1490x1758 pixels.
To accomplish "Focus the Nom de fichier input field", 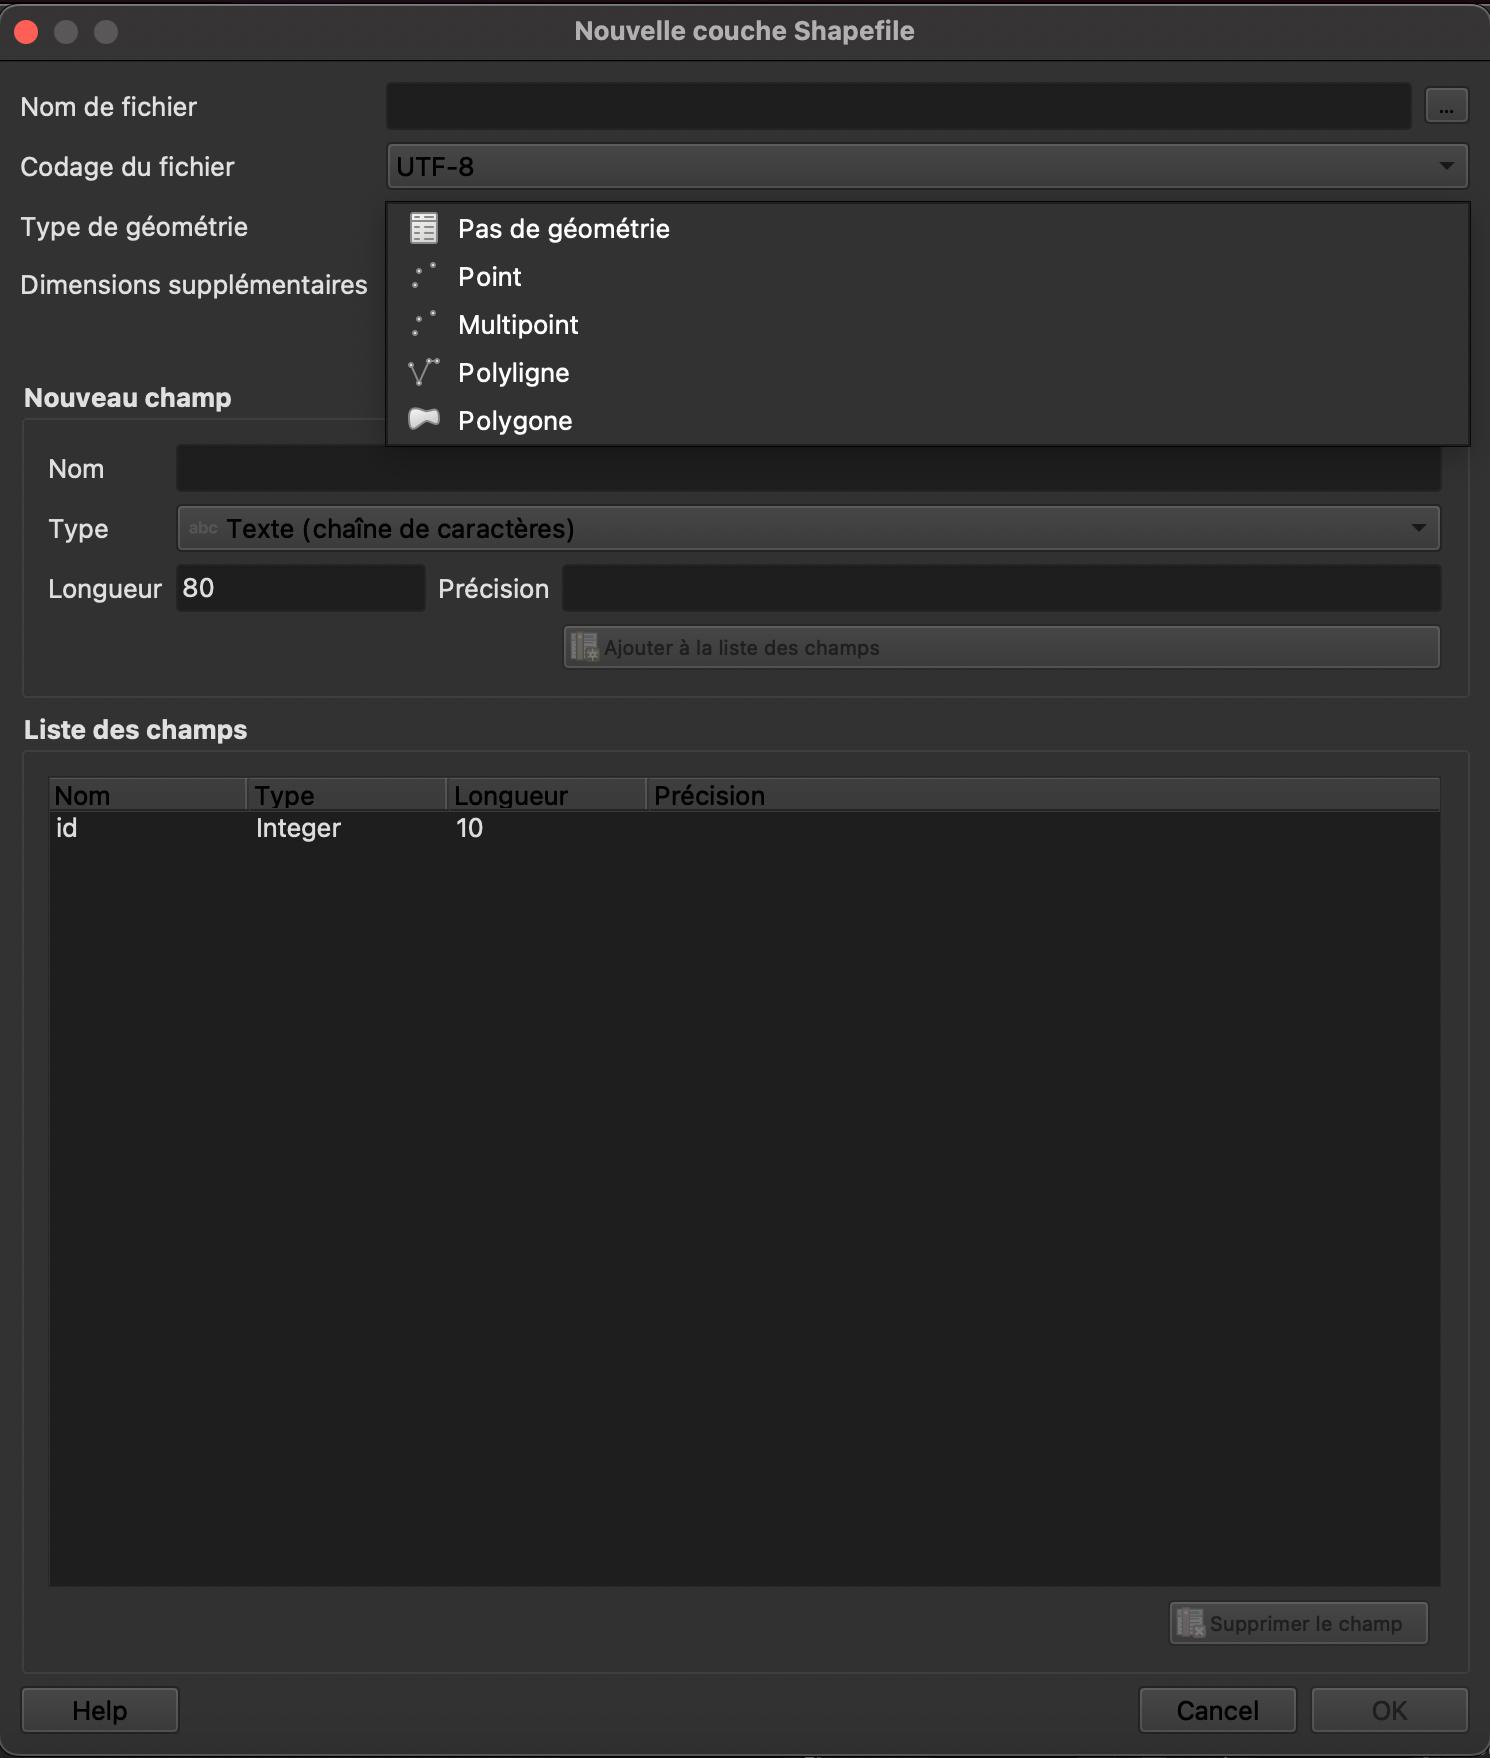I will pyautogui.click(x=898, y=106).
